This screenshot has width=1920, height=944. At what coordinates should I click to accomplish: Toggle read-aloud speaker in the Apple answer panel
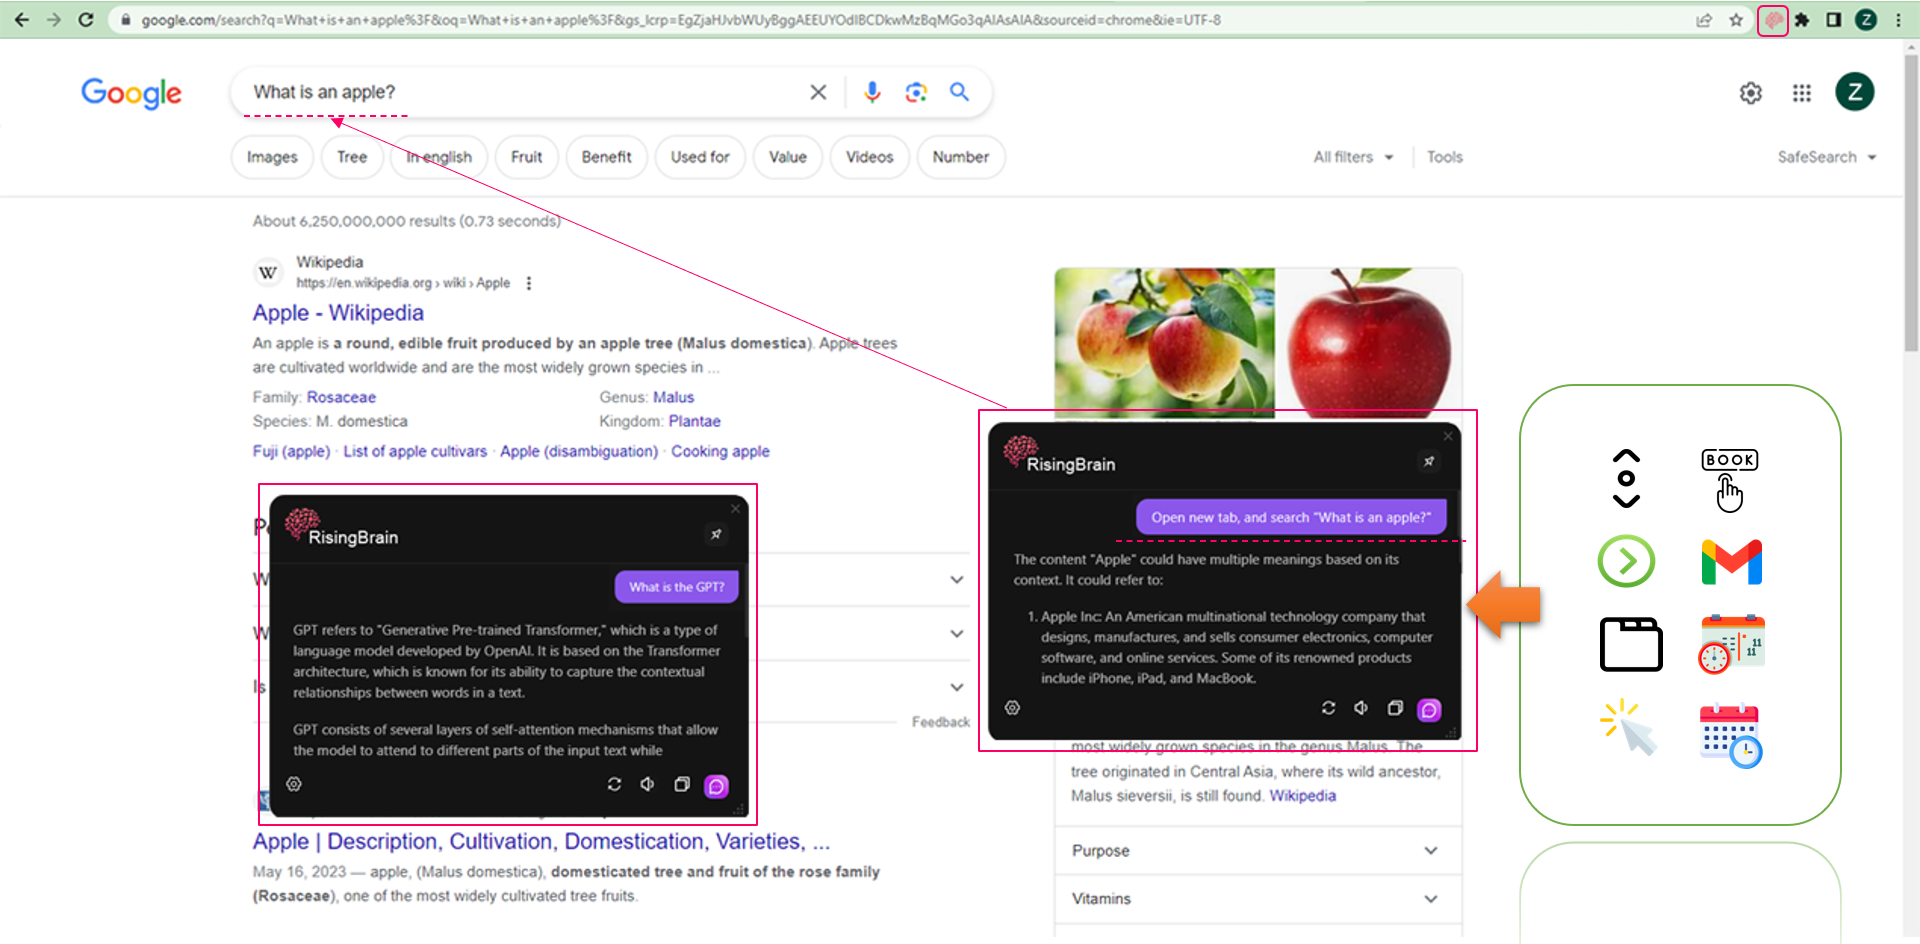[1361, 708]
